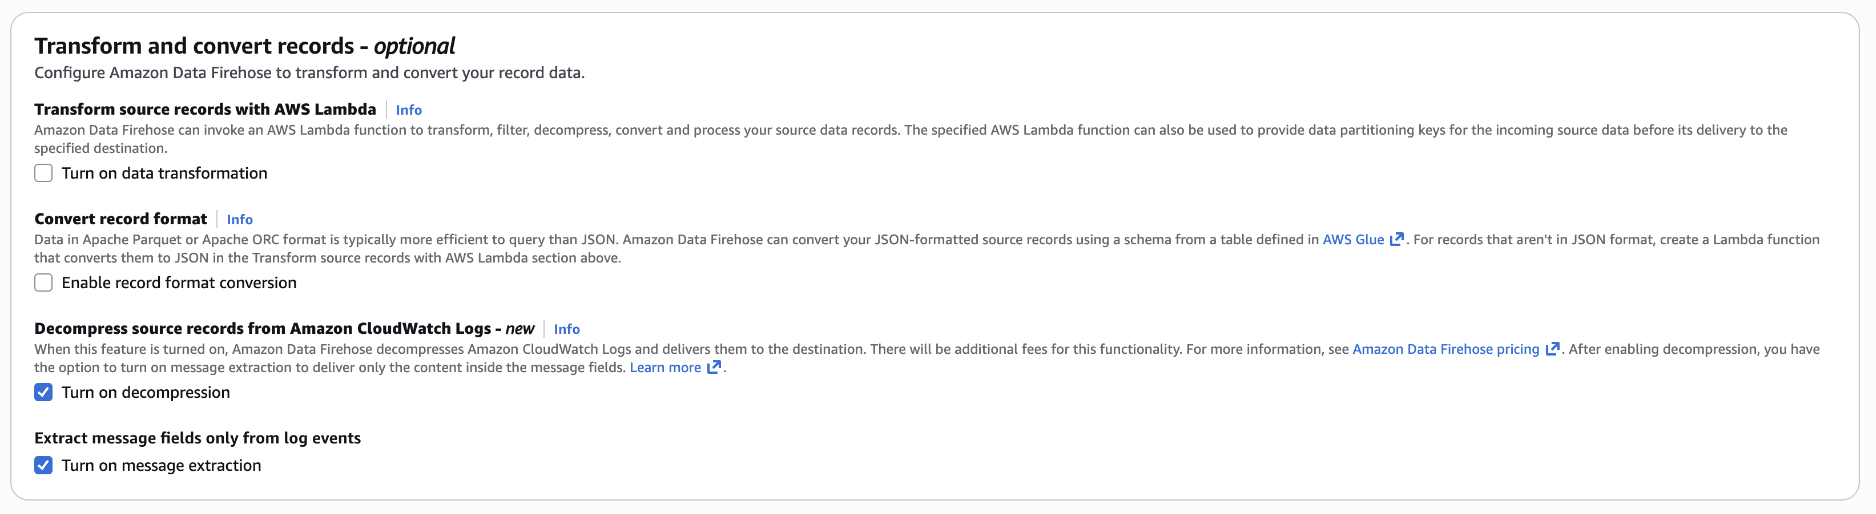
Task: Enable the data transformation checkbox
Action: pos(44,173)
